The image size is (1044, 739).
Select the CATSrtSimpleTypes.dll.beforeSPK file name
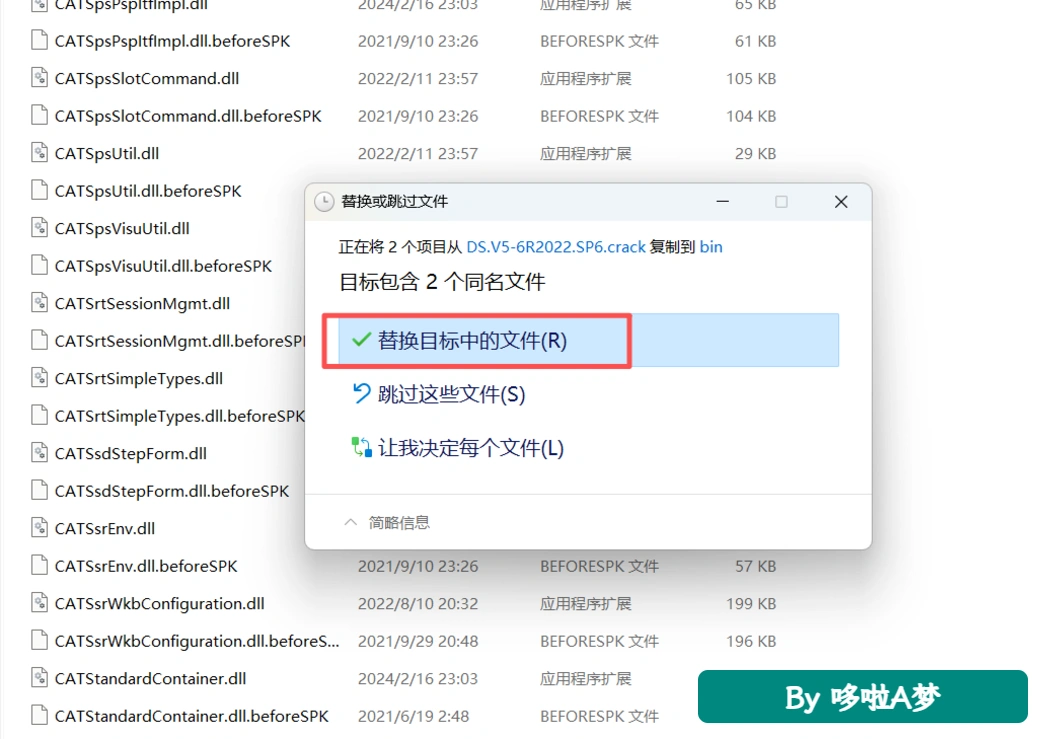[x=179, y=416]
